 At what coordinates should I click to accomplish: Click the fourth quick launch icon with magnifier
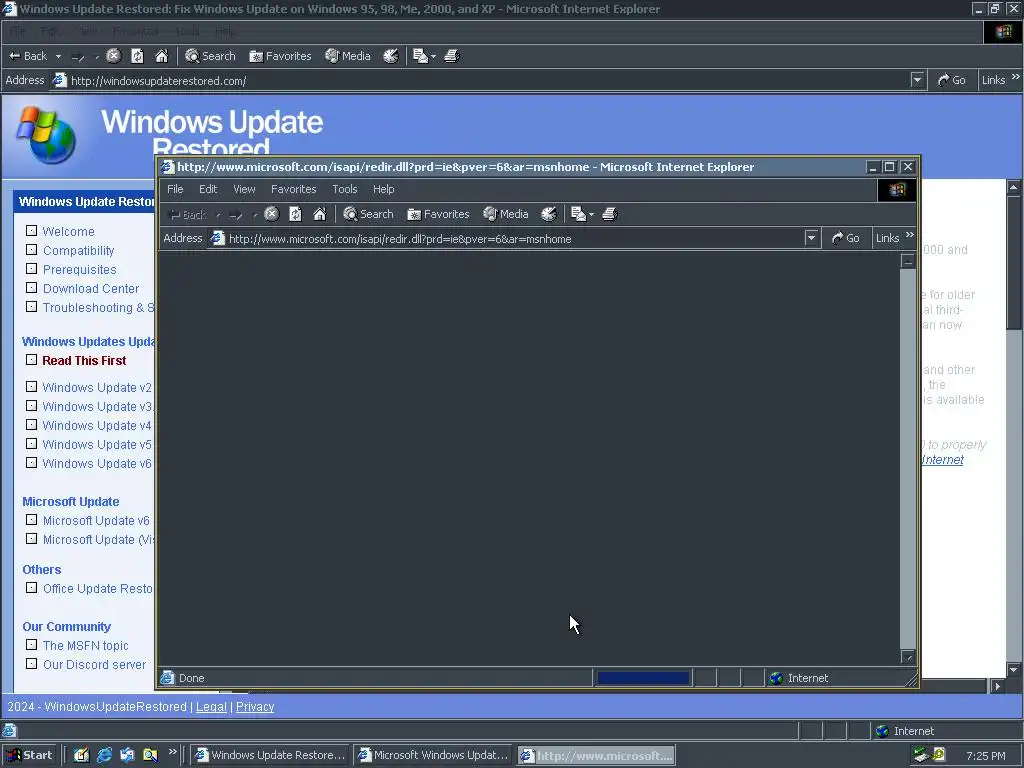point(150,755)
